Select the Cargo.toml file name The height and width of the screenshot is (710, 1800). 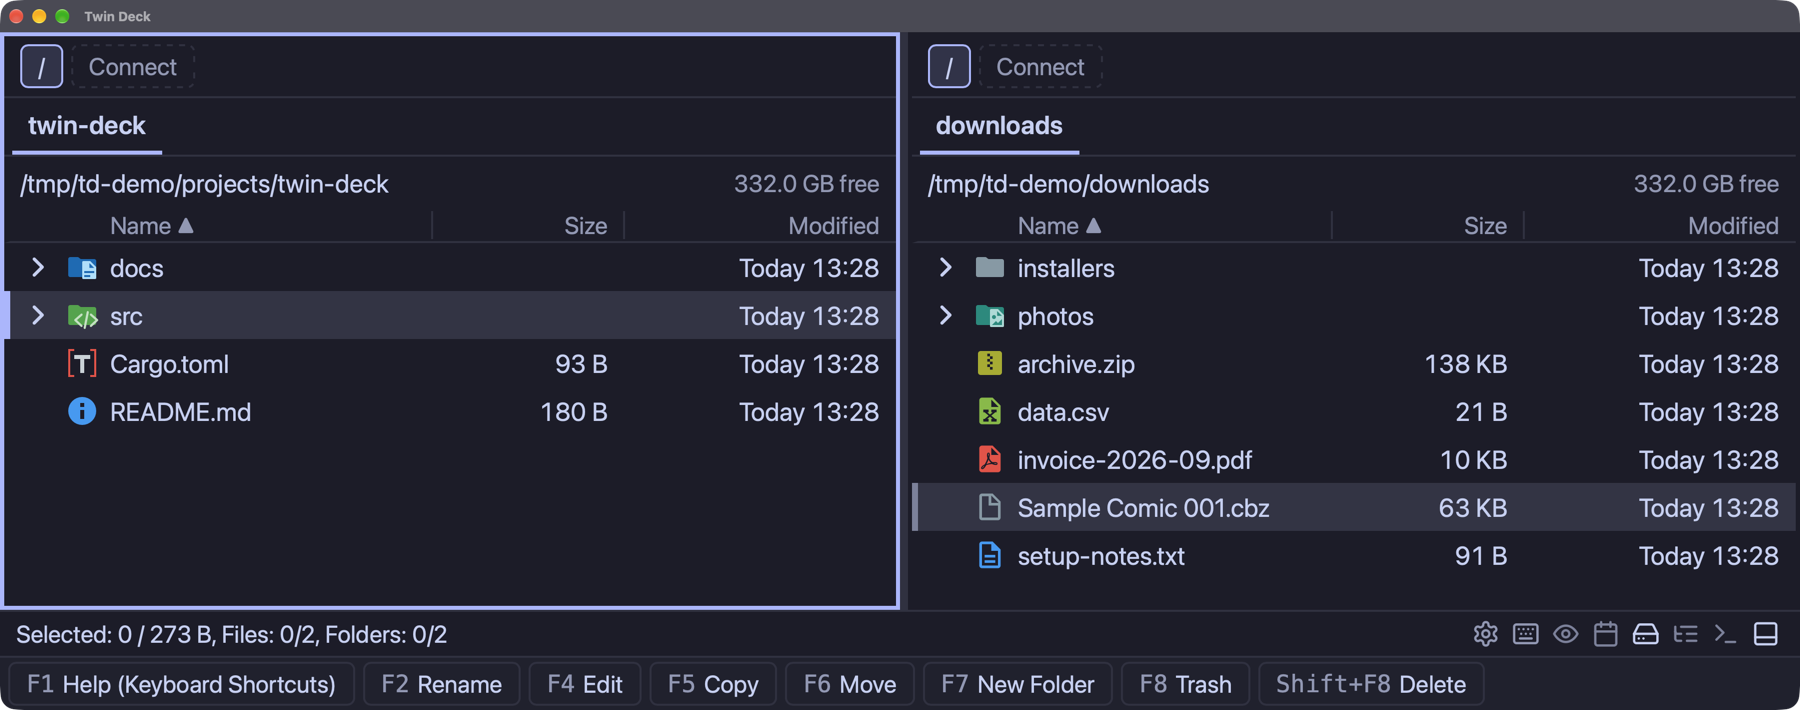point(169,364)
